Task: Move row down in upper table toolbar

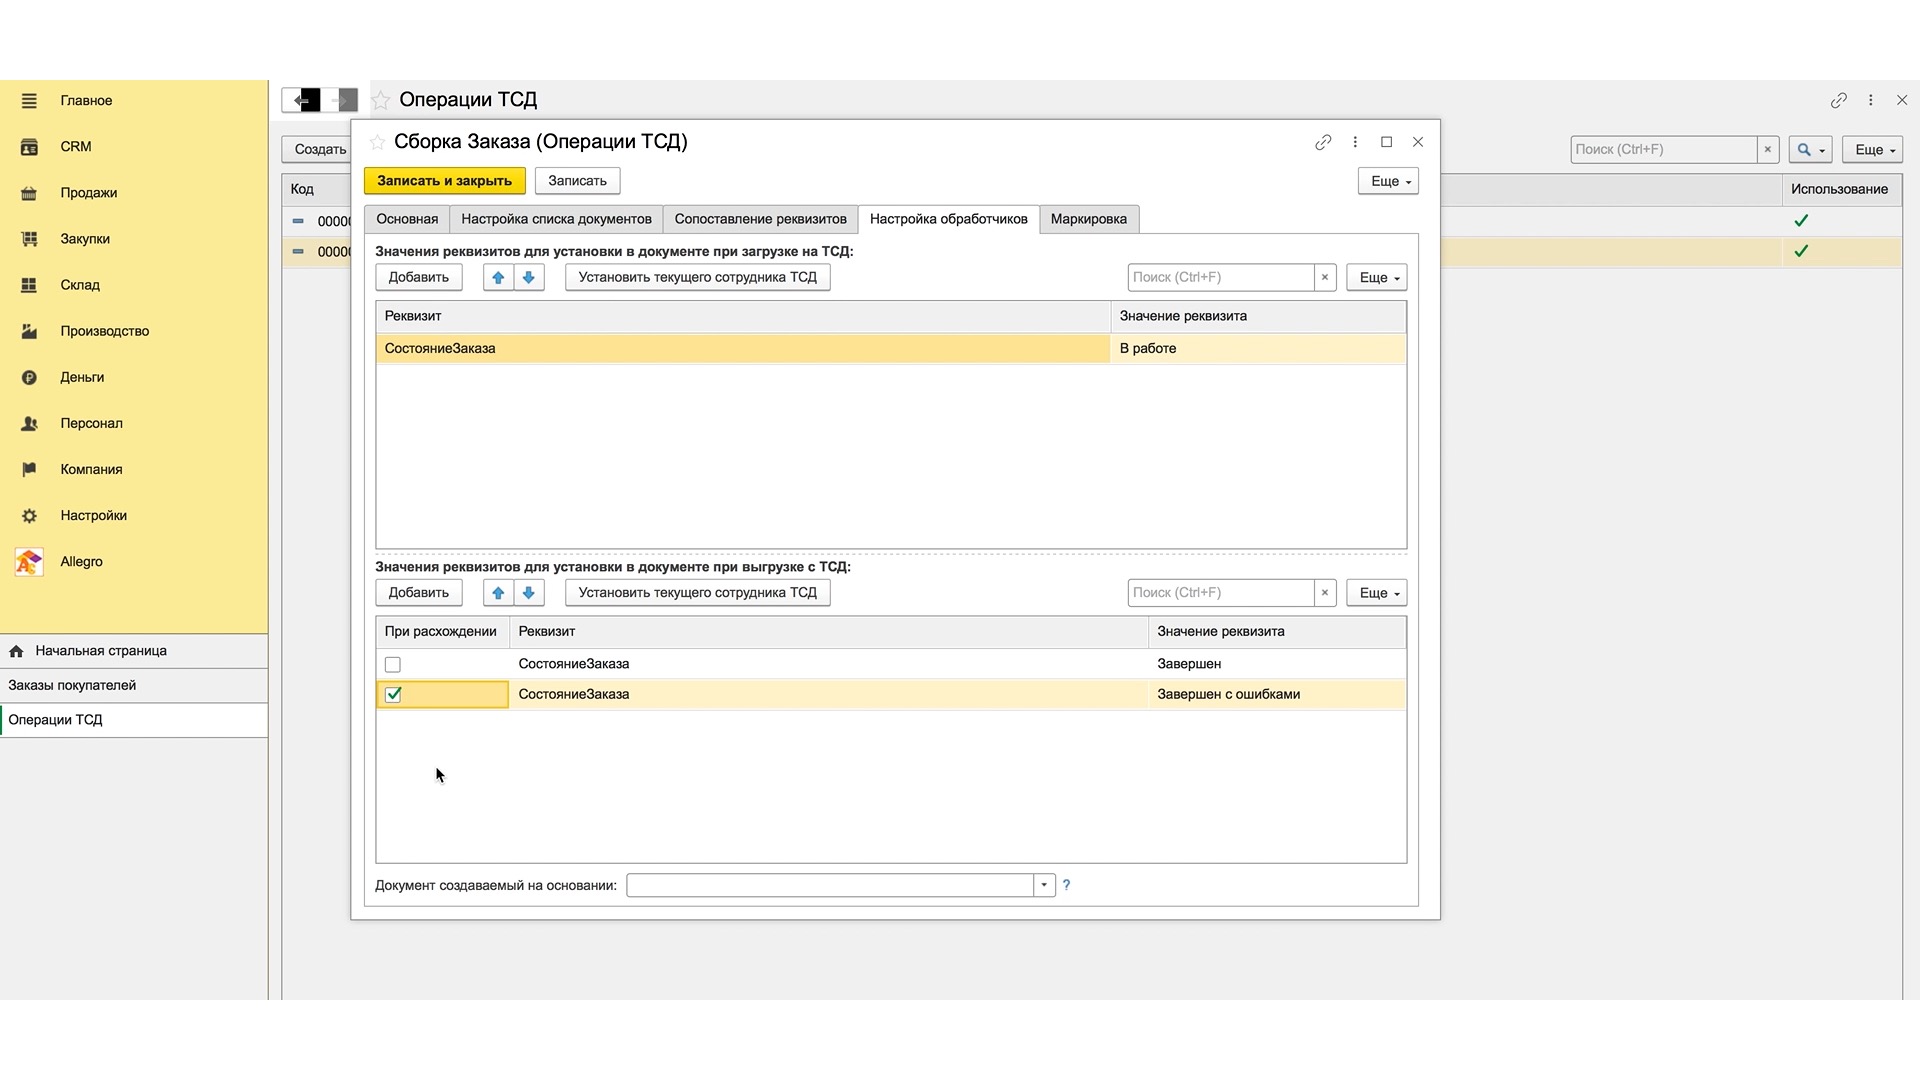Action: [529, 277]
